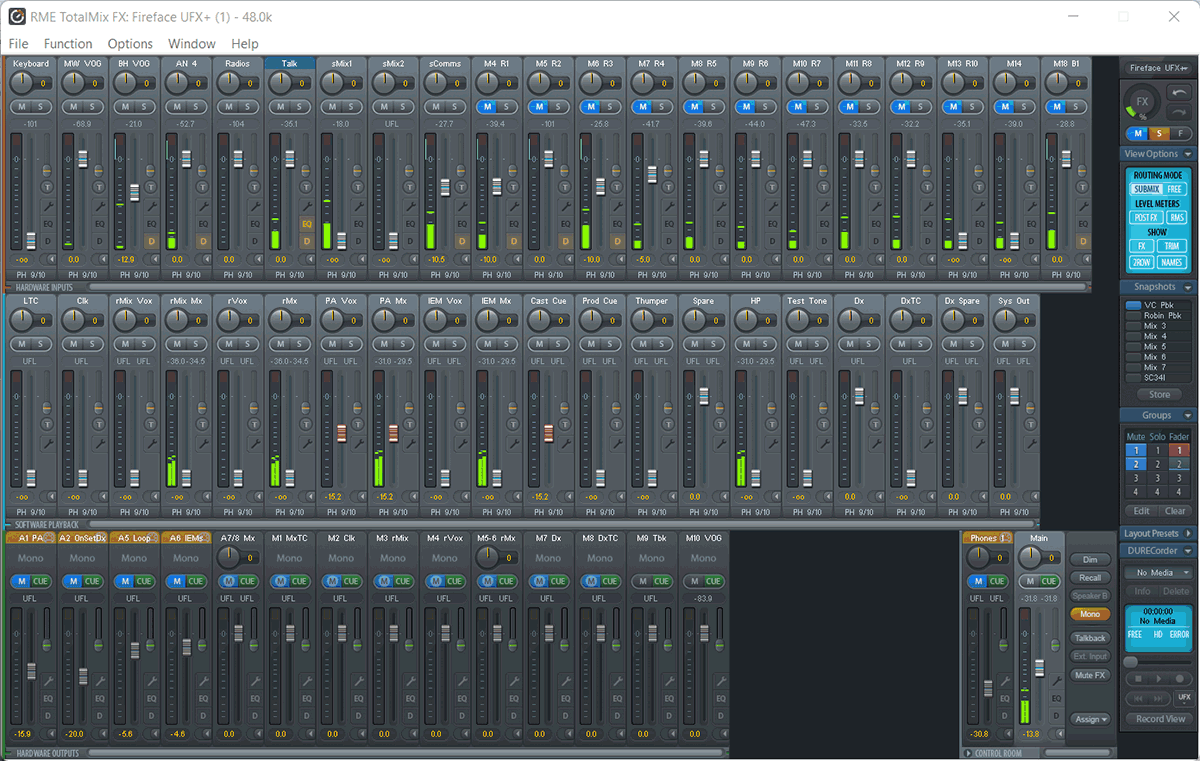Toggle Dynamics D on AN 4 channel
Viewport: 1200px width, 761px height.
coord(203,241)
